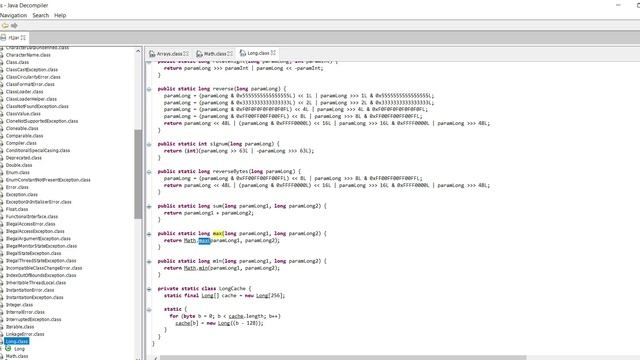Collapse the sum method fold marker
This screenshot has height=360, width=640.
(149, 207)
